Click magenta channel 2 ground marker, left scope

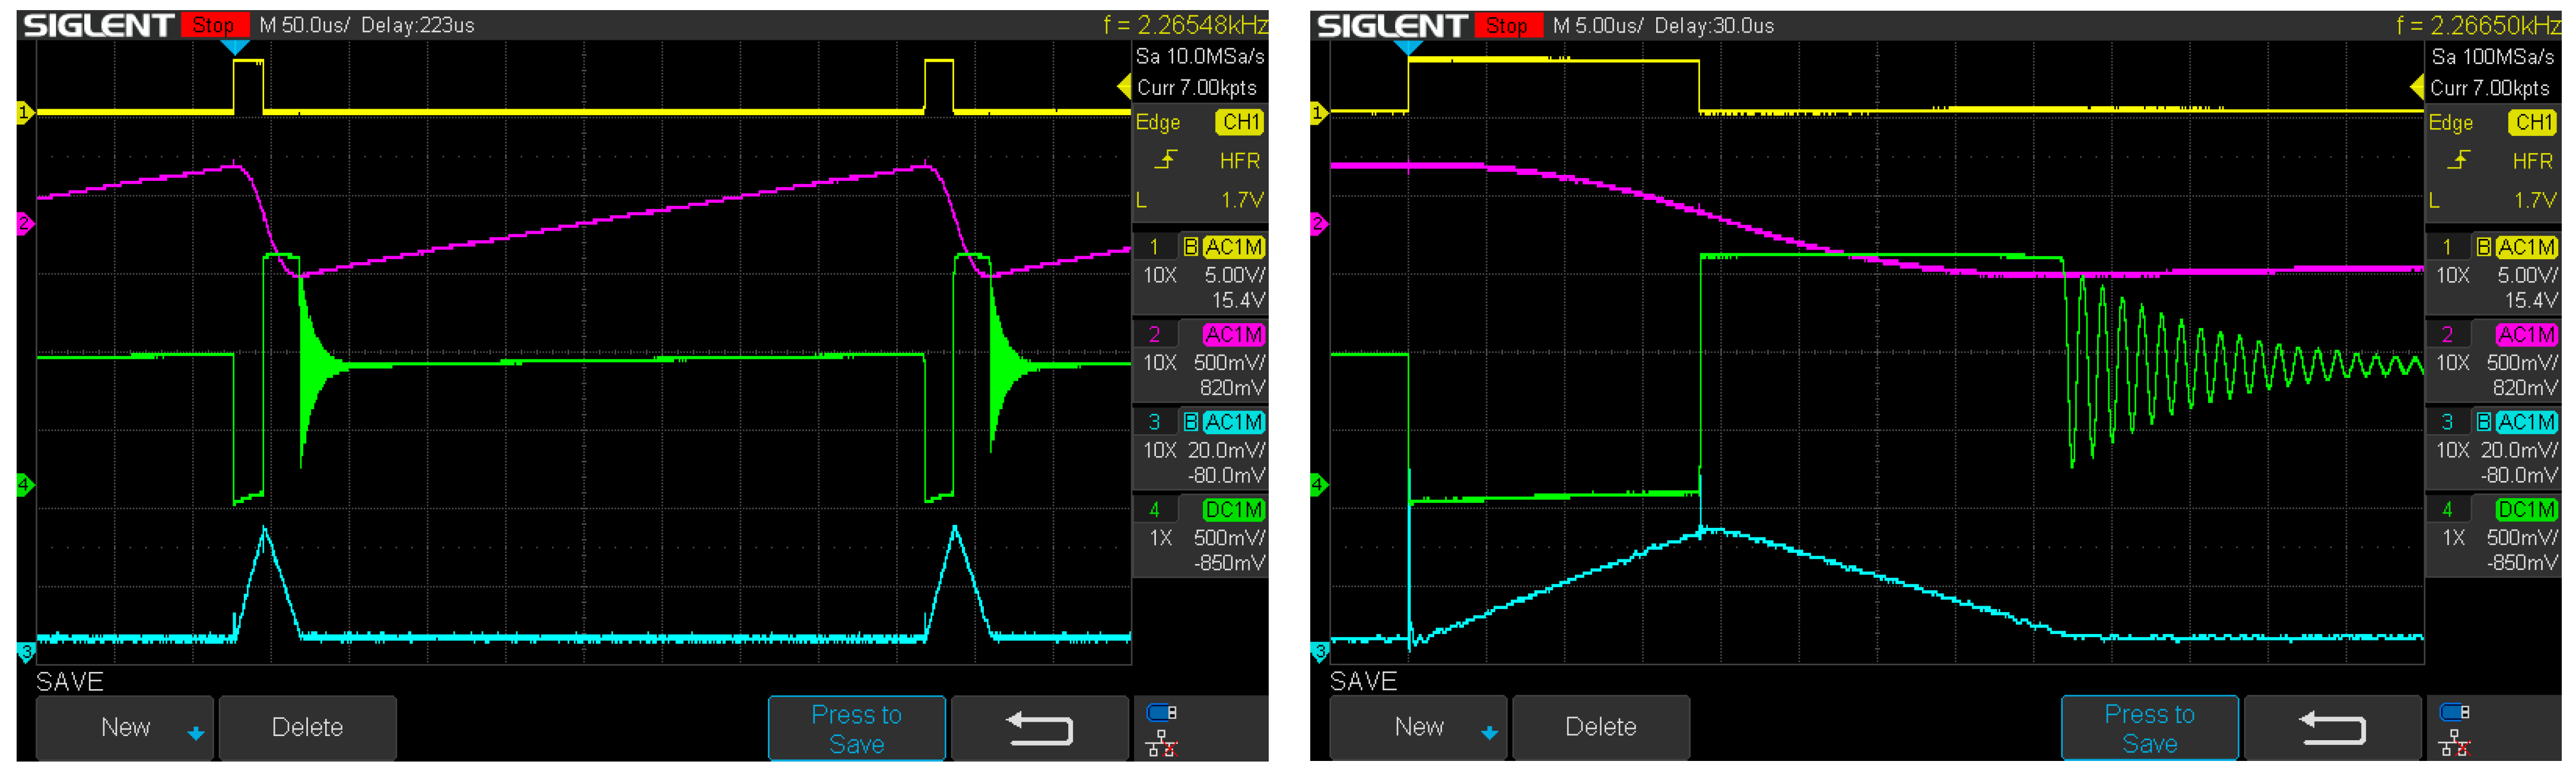pyautogui.click(x=24, y=223)
